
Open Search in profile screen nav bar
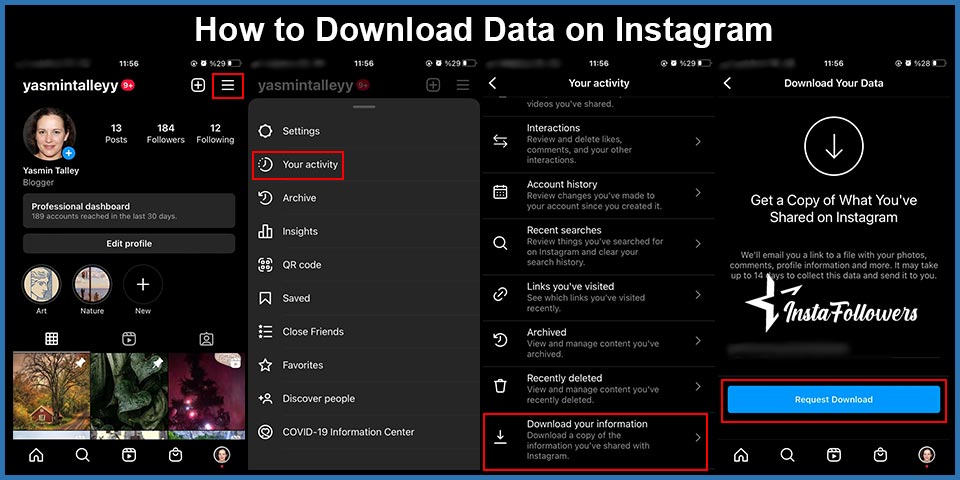coord(83,455)
